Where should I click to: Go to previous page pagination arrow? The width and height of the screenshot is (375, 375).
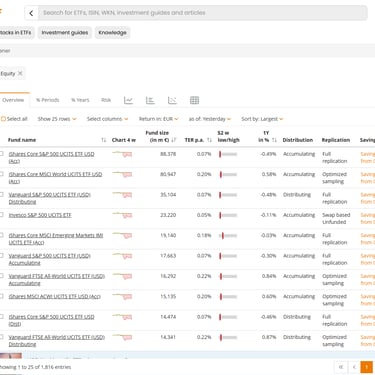click(354, 367)
